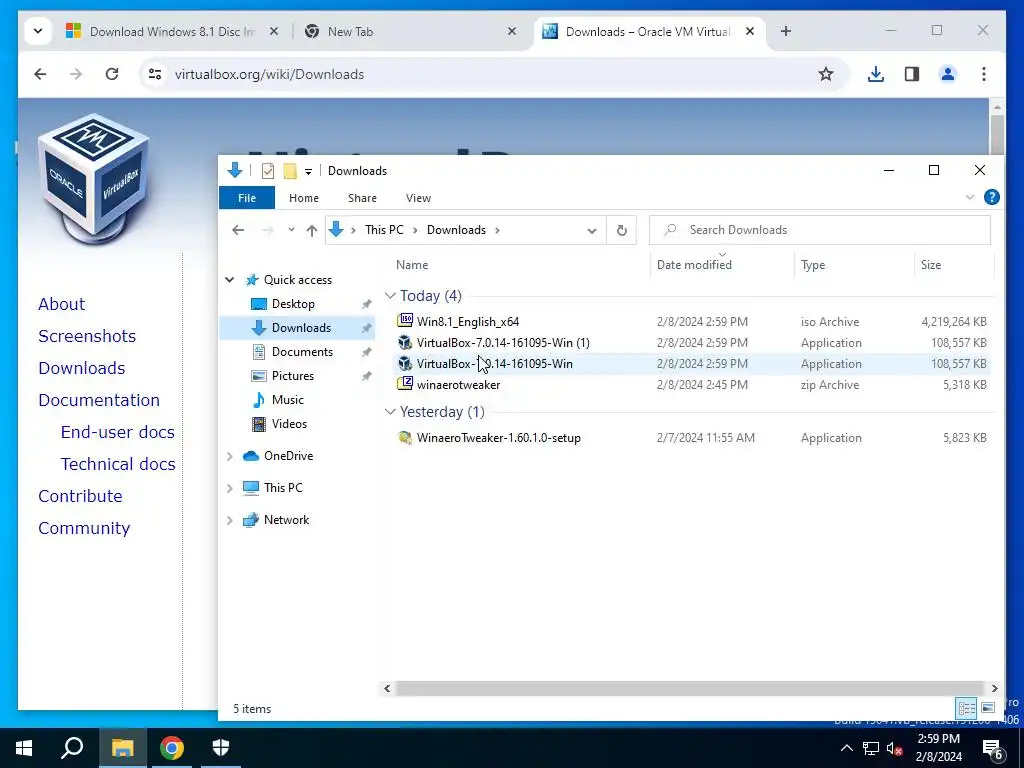Viewport: 1024px width, 768px height.
Task: Click Chrome icon in taskbar
Action: point(172,748)
